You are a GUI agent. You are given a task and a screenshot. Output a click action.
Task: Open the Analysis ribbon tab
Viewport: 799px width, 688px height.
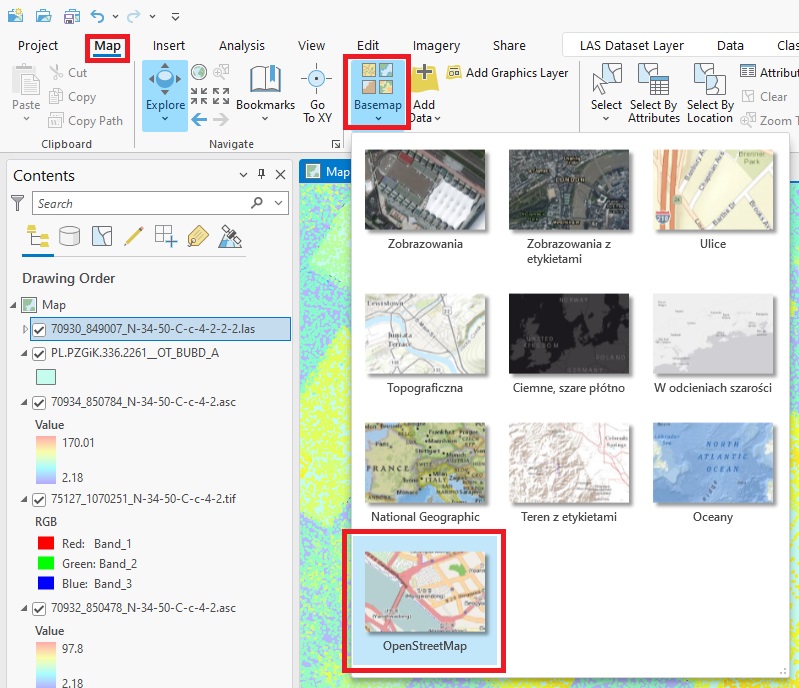242,45
